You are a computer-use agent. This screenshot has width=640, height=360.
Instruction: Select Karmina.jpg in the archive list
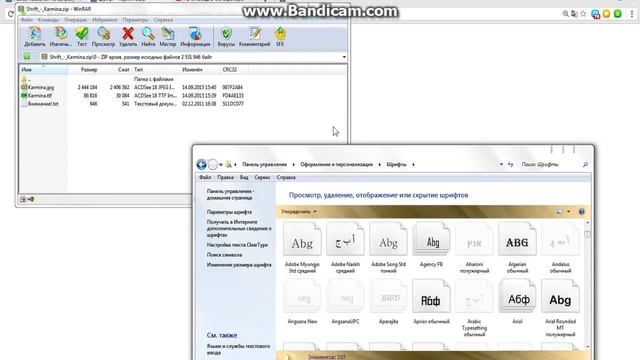click(133, 87)
